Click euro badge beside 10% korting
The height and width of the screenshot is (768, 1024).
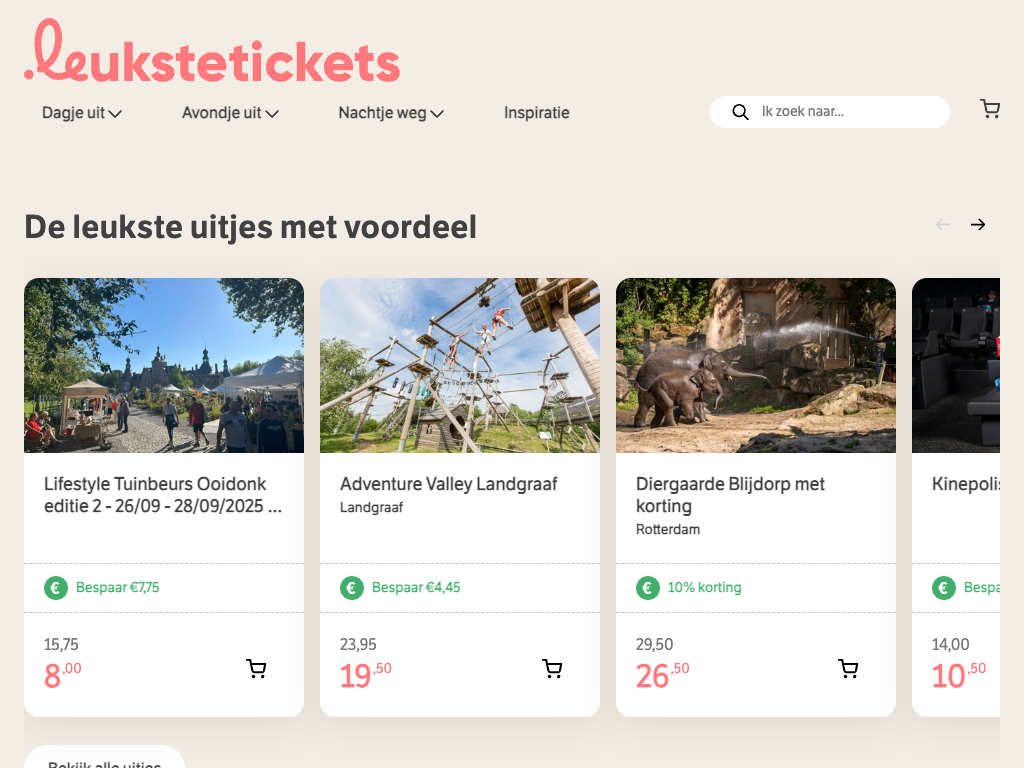648,588
